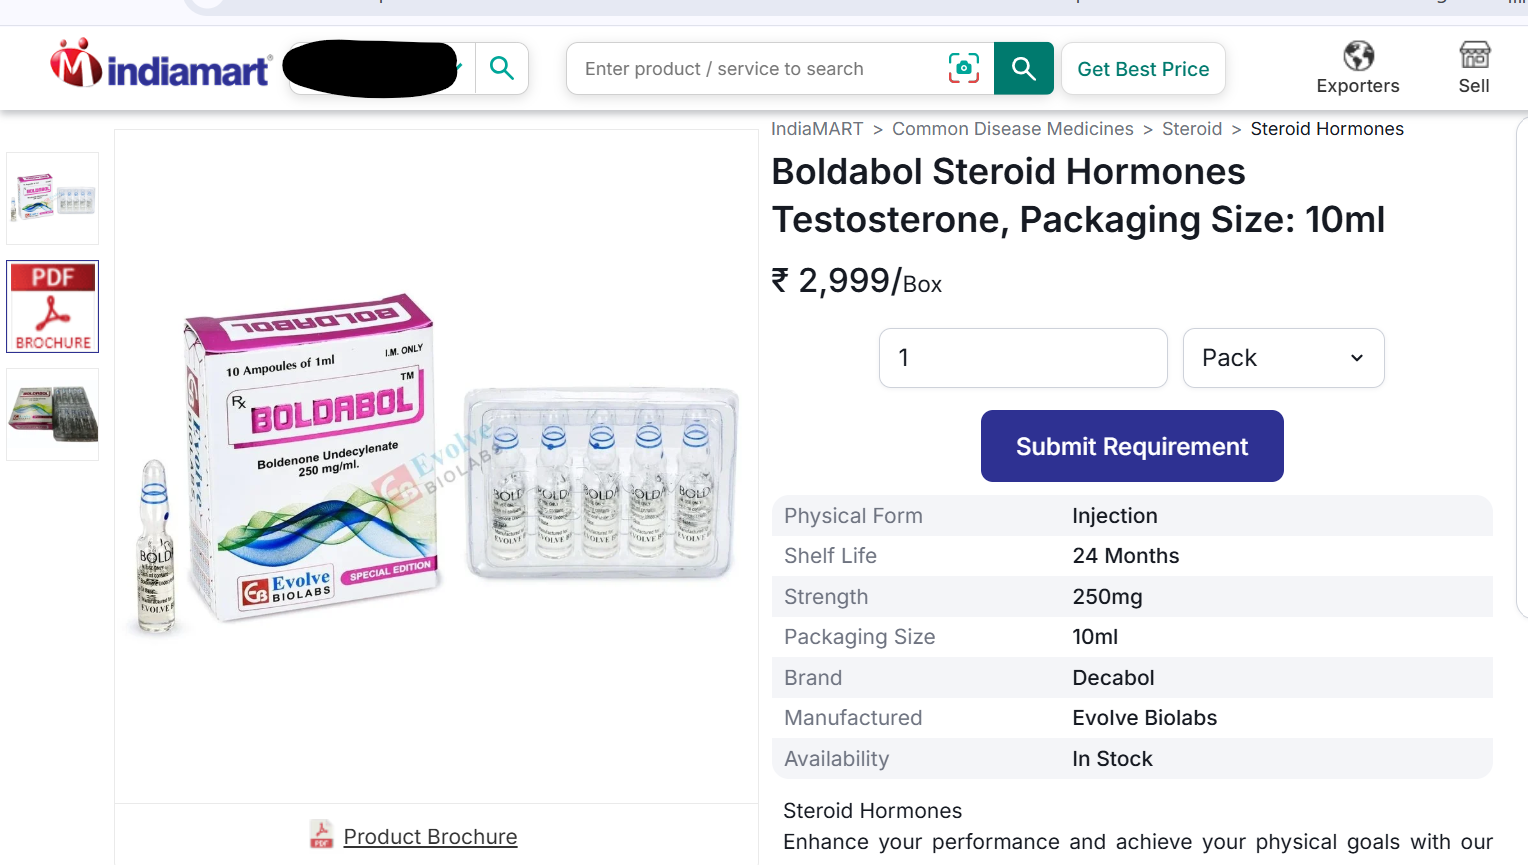Viewport: 1528px width, 865px height.
Task: Open the Sell store icon
Action: [1474, 55]
